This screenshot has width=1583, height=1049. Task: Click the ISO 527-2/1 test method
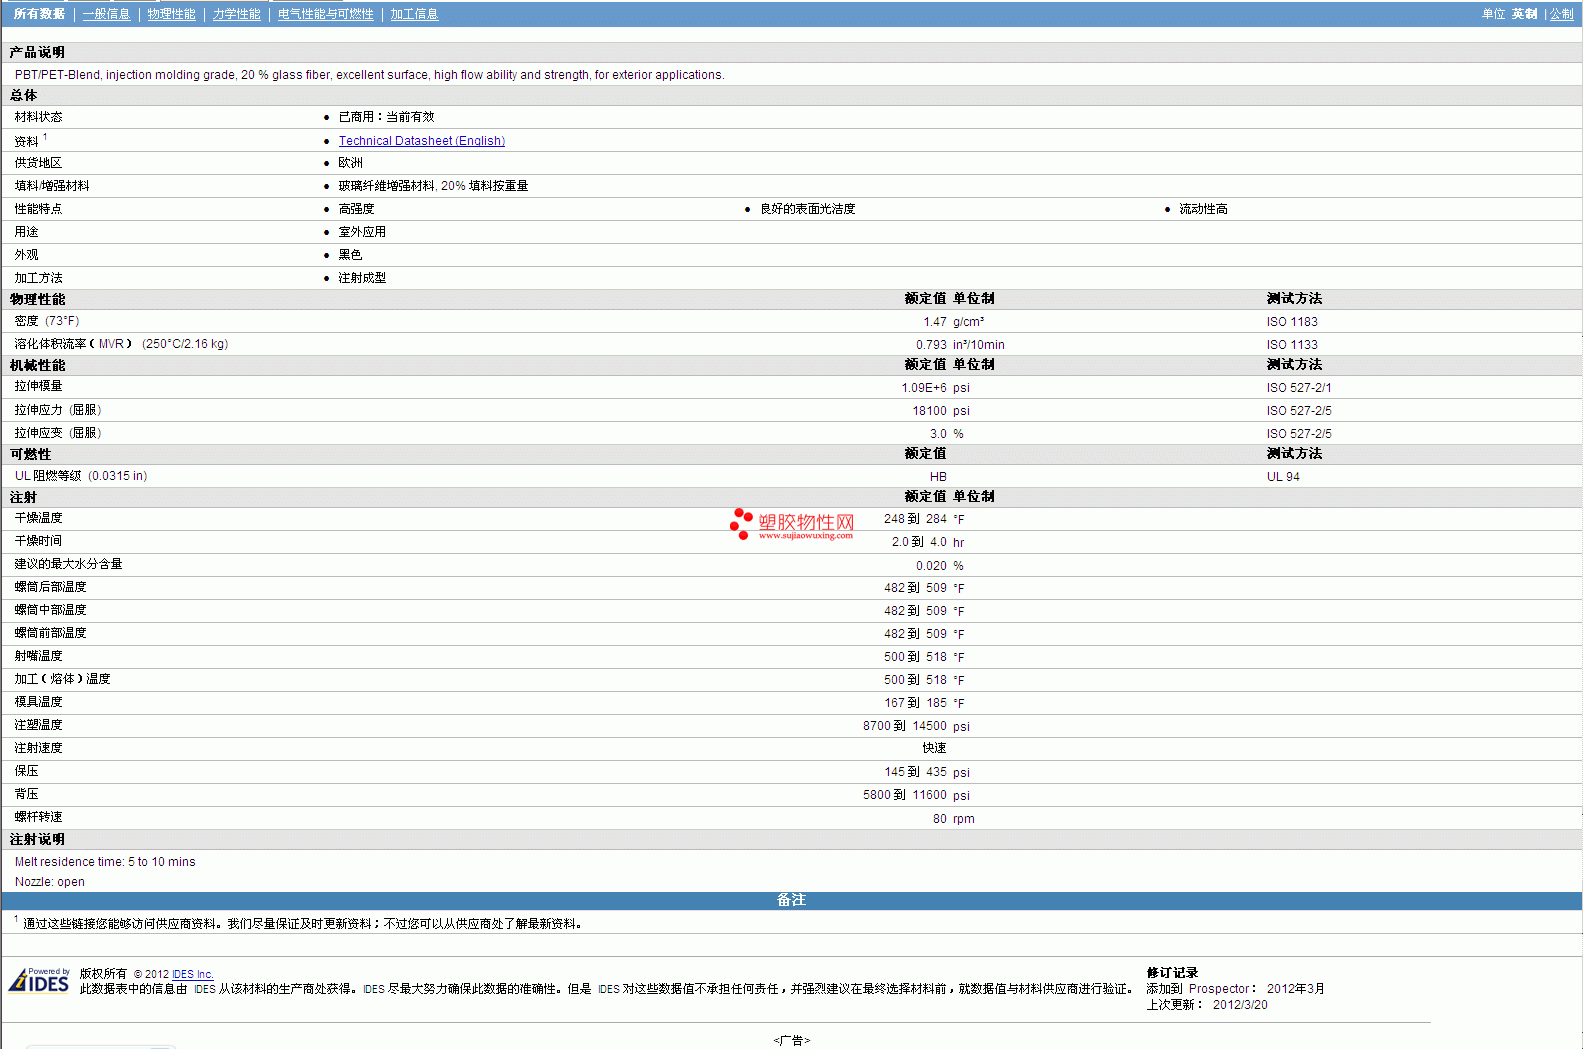tap(1298, 388)
